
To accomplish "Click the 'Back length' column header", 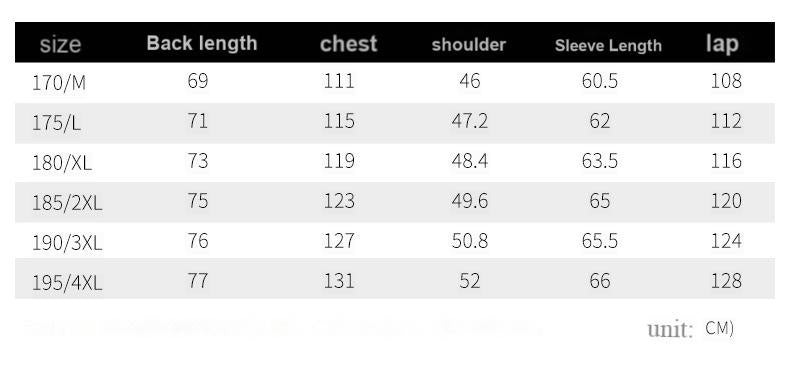I will tap(202, 44).
